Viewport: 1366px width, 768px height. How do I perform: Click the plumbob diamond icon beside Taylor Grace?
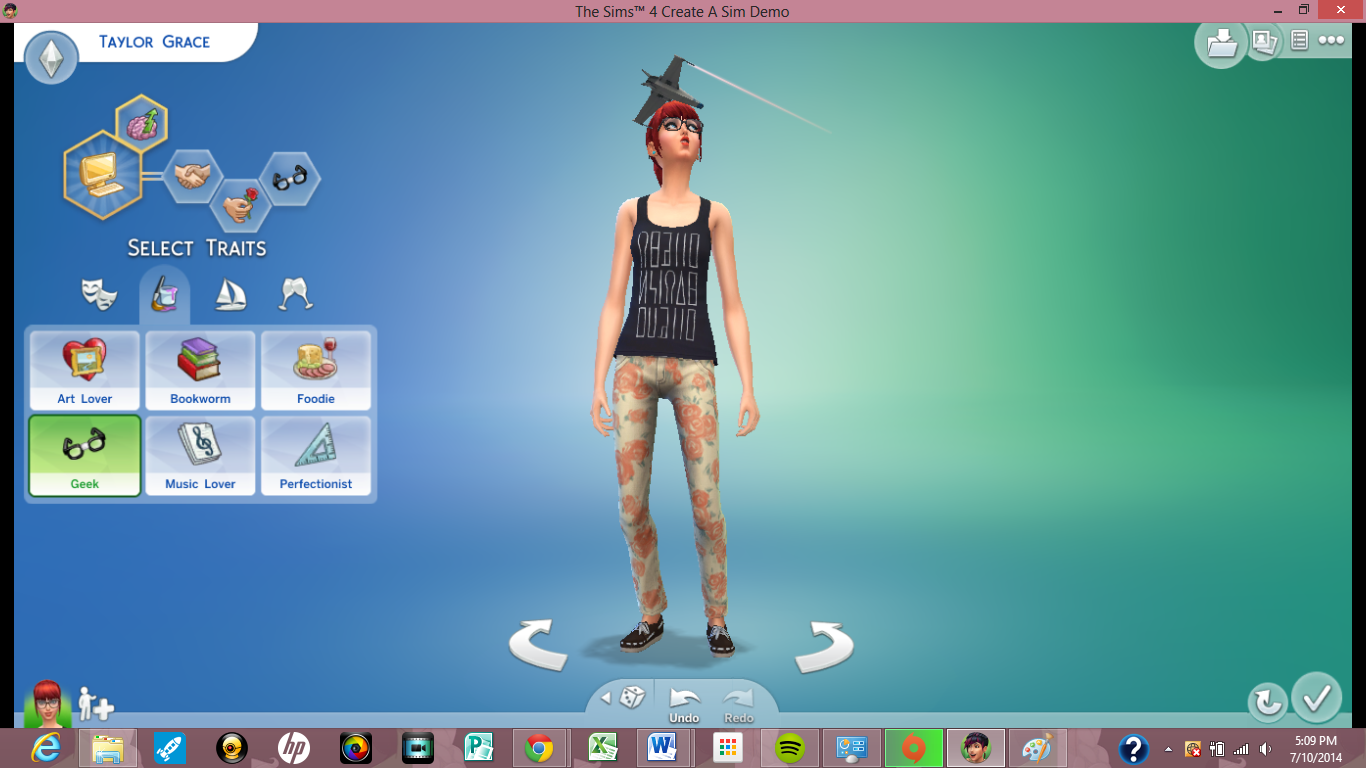click(51, 58)
